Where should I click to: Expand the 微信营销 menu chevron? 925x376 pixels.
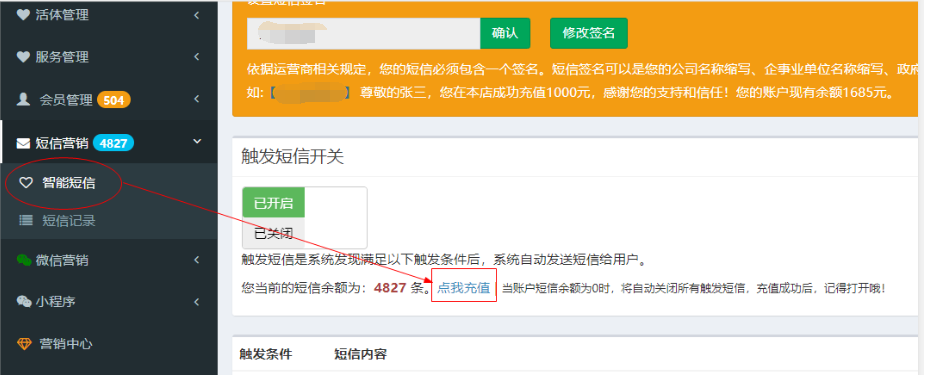(x=196, y=260)
